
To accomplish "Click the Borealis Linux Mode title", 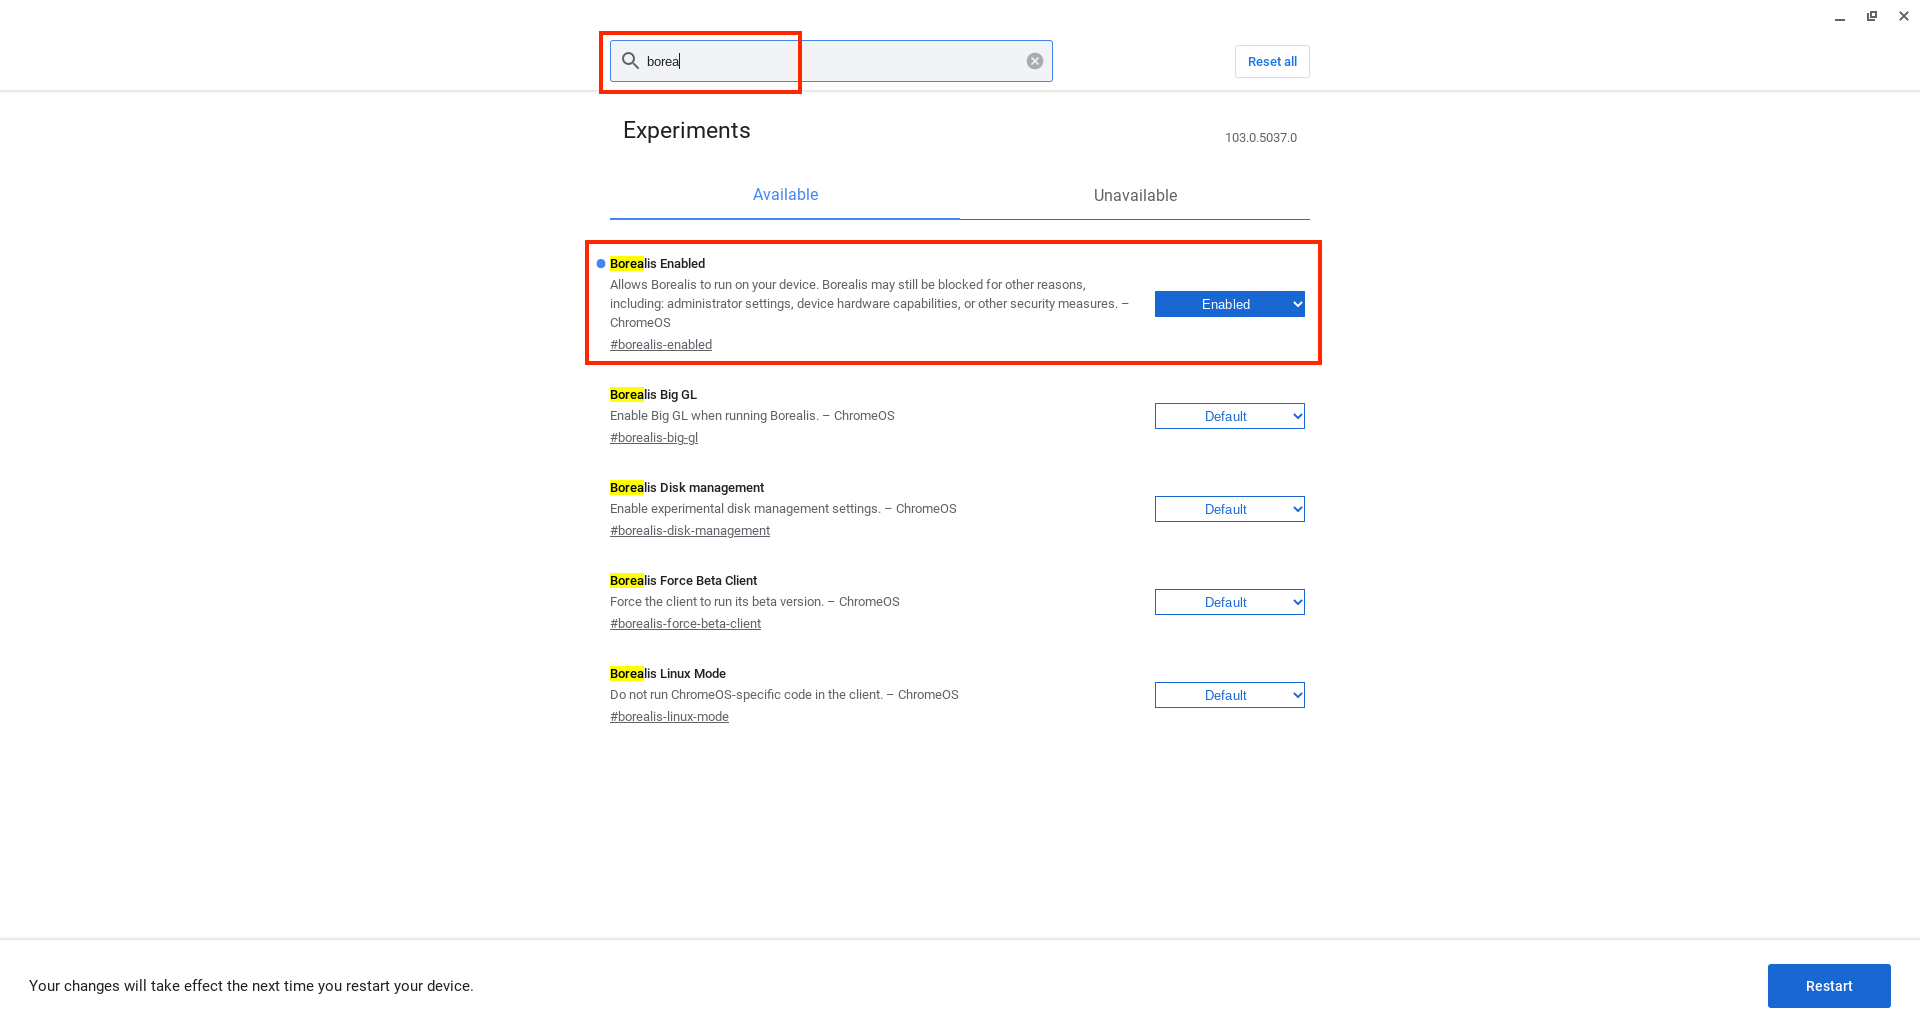I will (x=668, y=674).
